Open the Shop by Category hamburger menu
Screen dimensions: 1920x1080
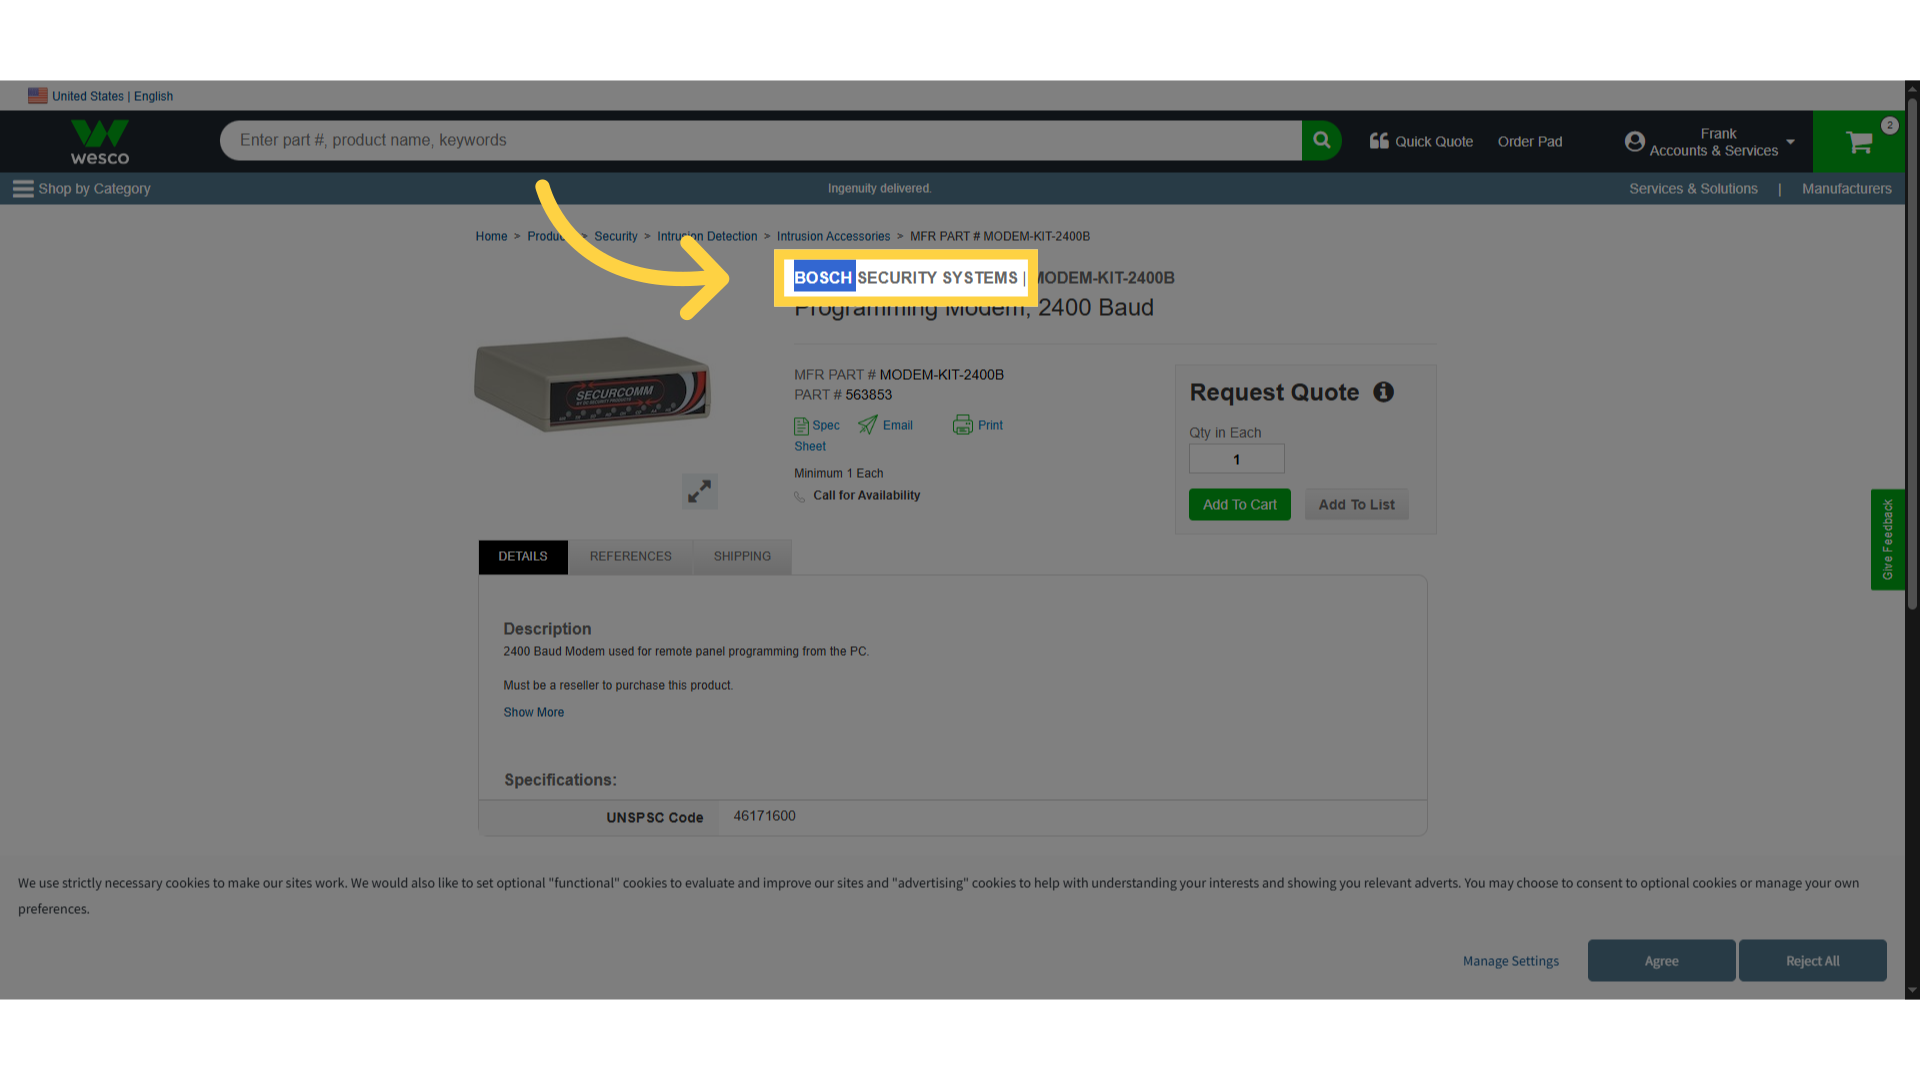(x=23, y=189)
